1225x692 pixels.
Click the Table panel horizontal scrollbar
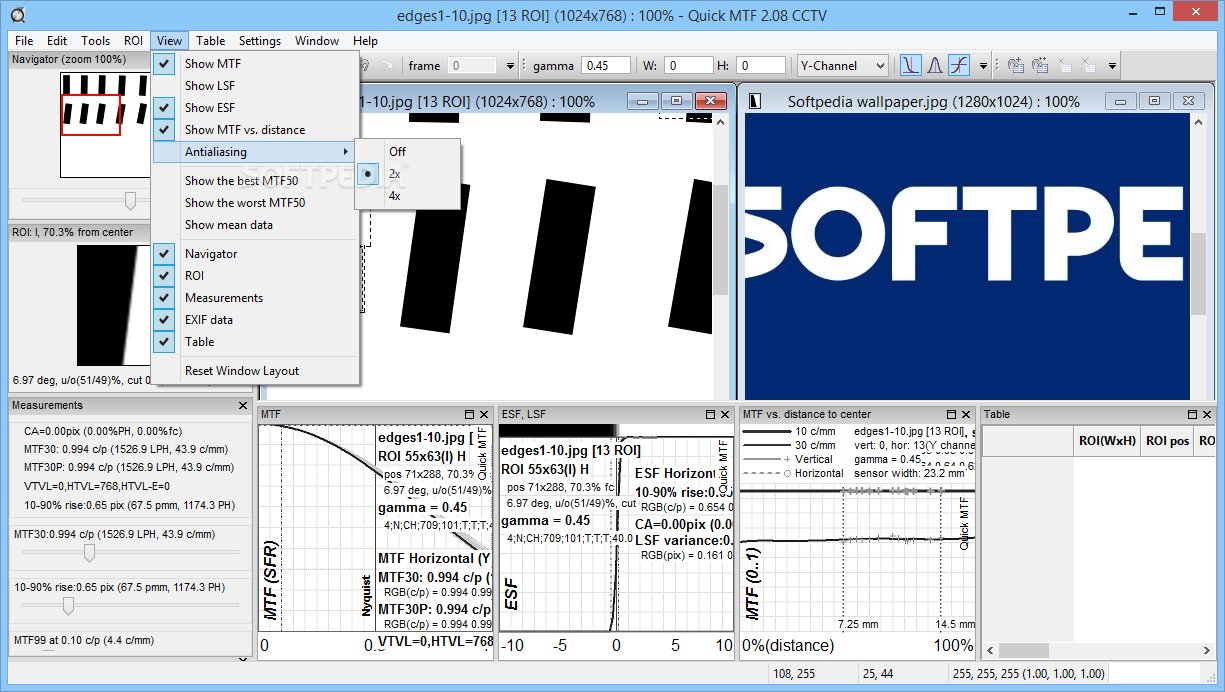tap(1100, 650)
